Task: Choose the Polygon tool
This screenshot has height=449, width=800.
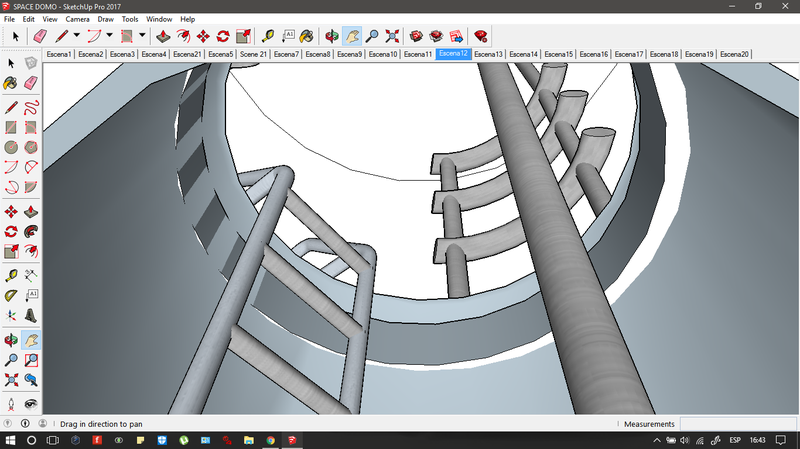Action: 32,147
